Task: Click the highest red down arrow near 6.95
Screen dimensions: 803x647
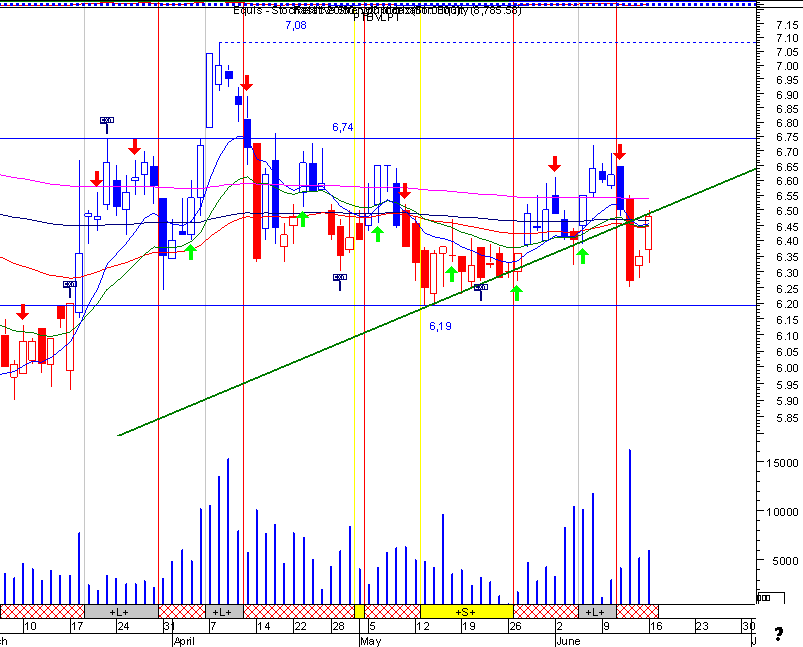Action: [247, 83]
